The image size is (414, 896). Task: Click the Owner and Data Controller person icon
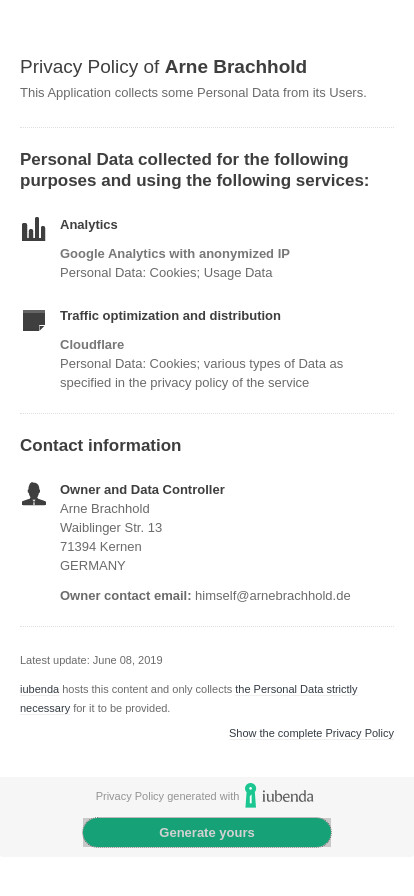tap(34, 494)
